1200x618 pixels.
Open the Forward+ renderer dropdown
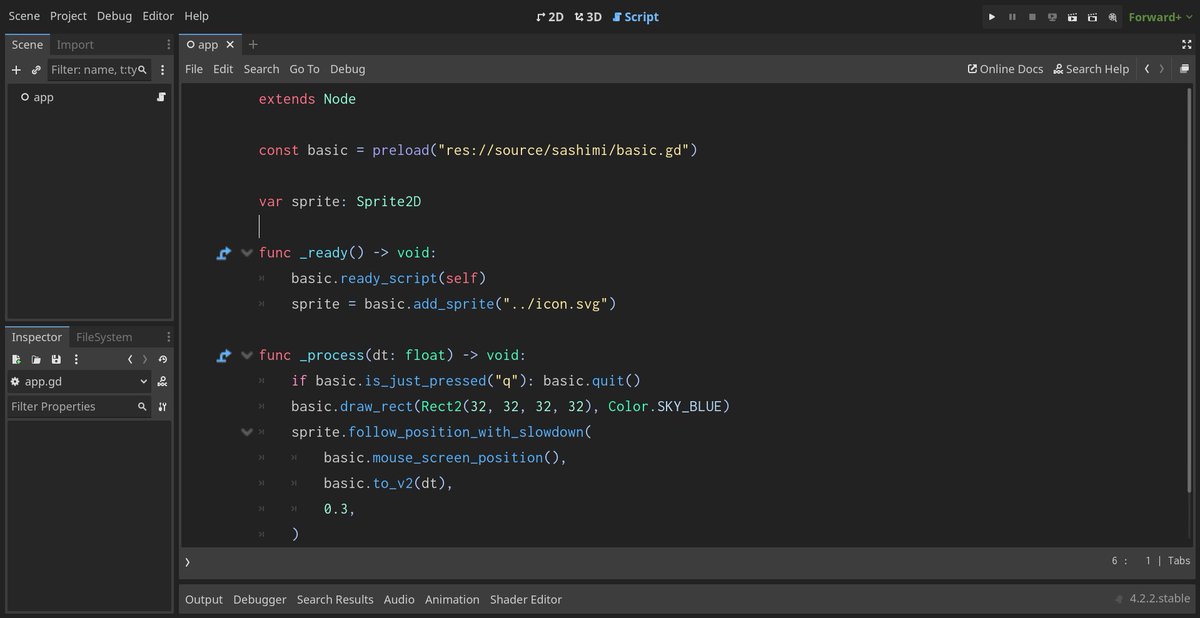1159,17
